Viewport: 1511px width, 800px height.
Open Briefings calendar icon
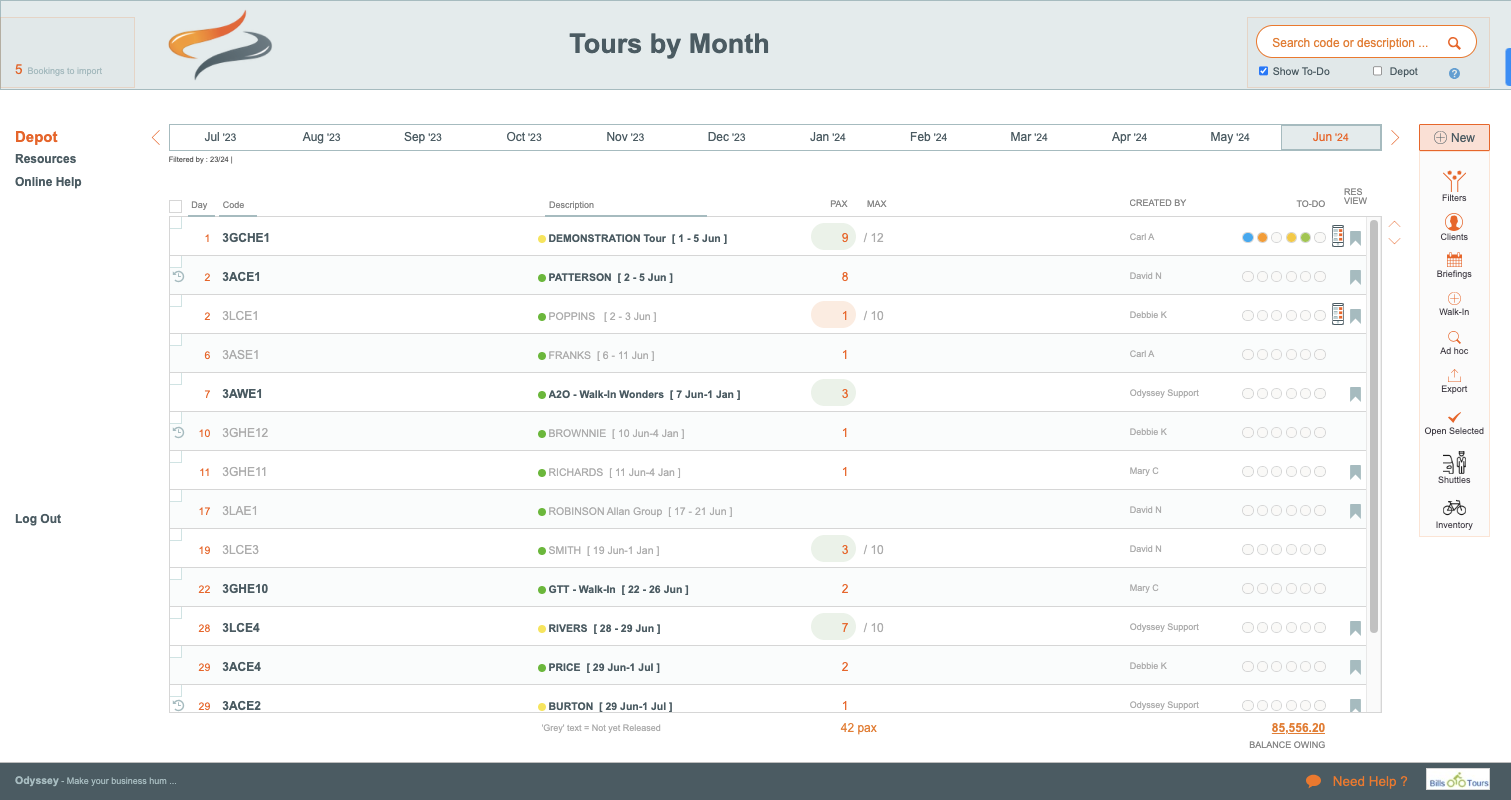(1453, 260)
